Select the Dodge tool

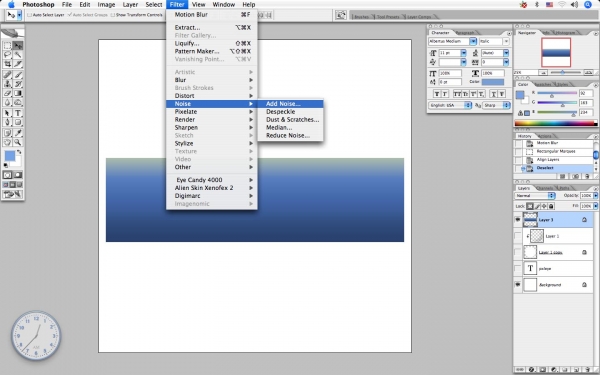tap(18, 102)
